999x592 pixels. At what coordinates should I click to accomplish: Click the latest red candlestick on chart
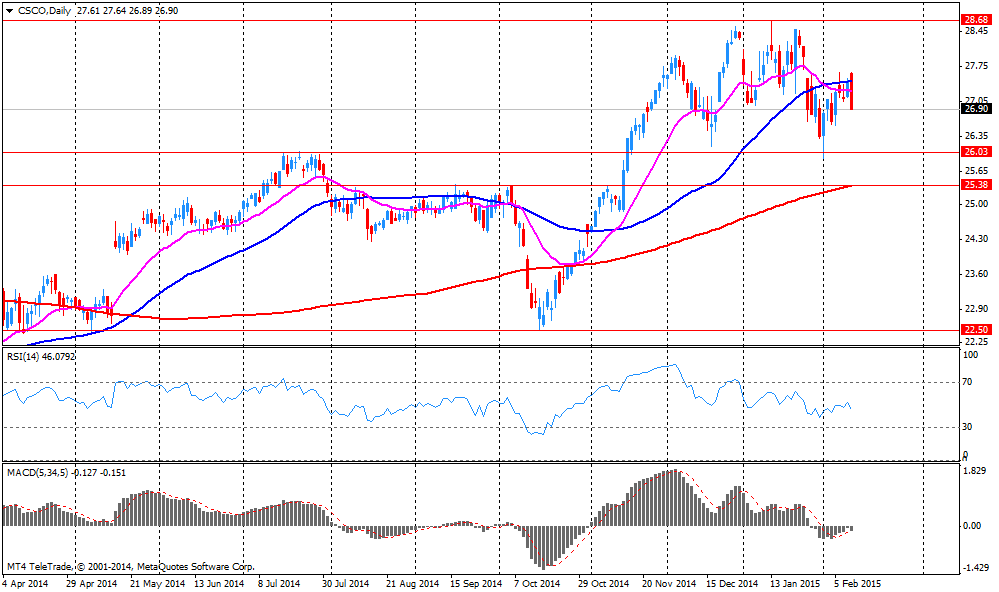click(851, 92)
